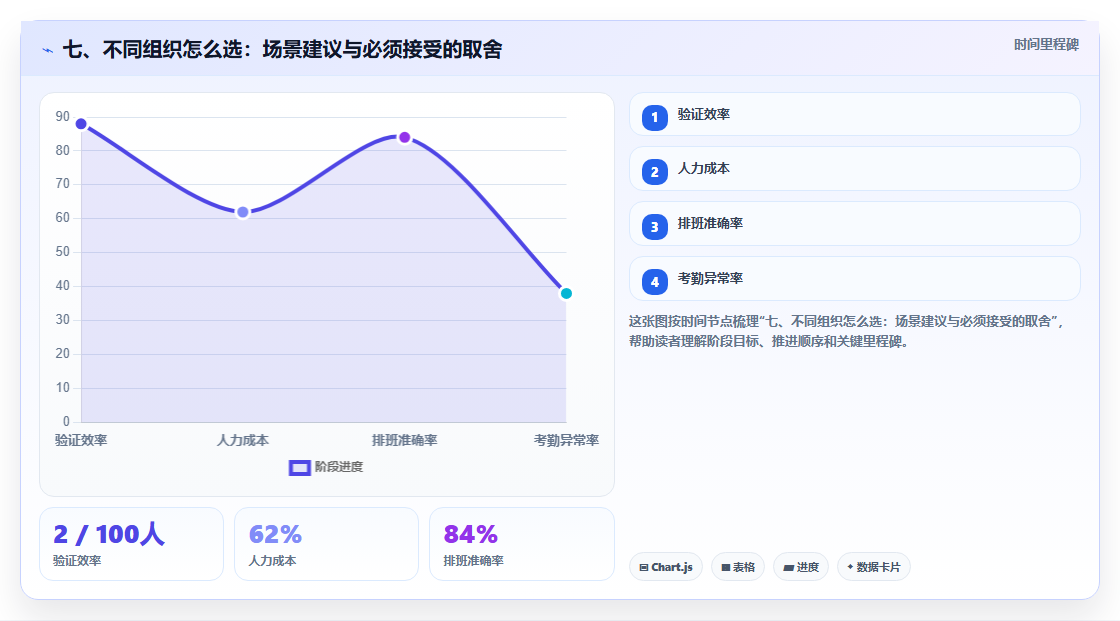Select the 人力成本 milestone row
The image size is (1120, 621).
point(854,169)
